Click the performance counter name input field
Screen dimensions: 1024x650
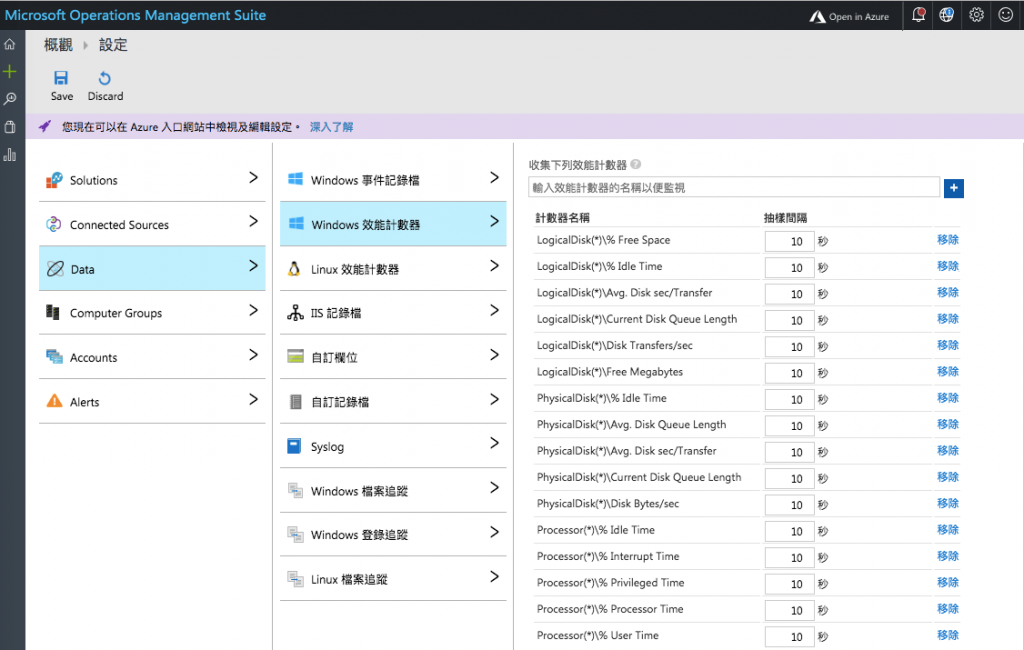tap(734, 187)
